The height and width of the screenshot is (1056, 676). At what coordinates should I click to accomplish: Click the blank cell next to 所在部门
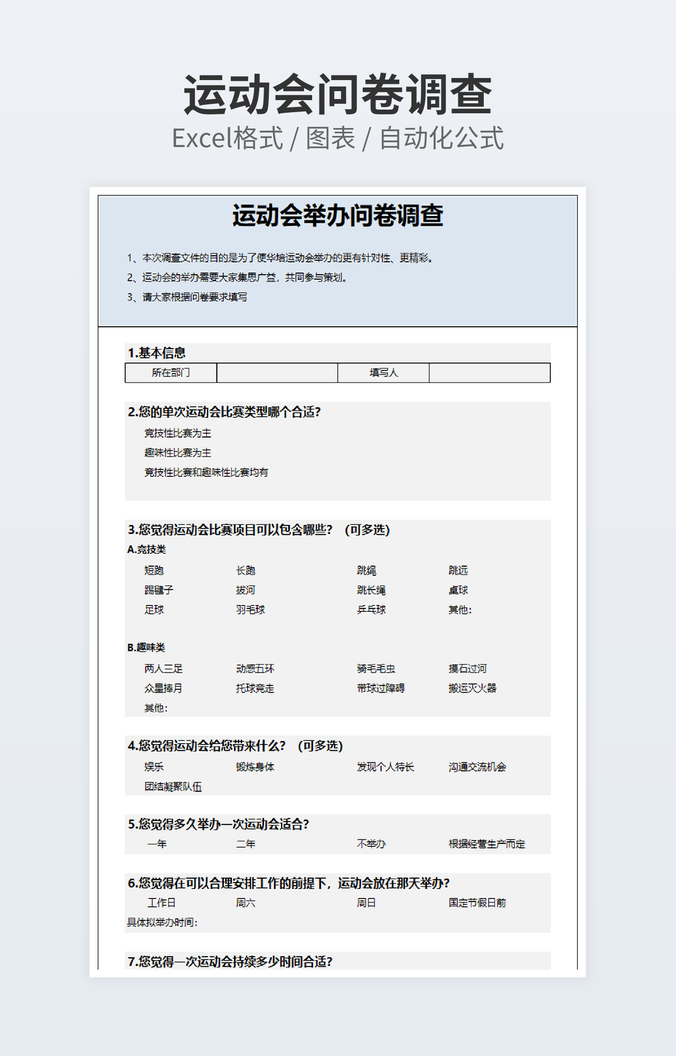[x=277, y=373]
